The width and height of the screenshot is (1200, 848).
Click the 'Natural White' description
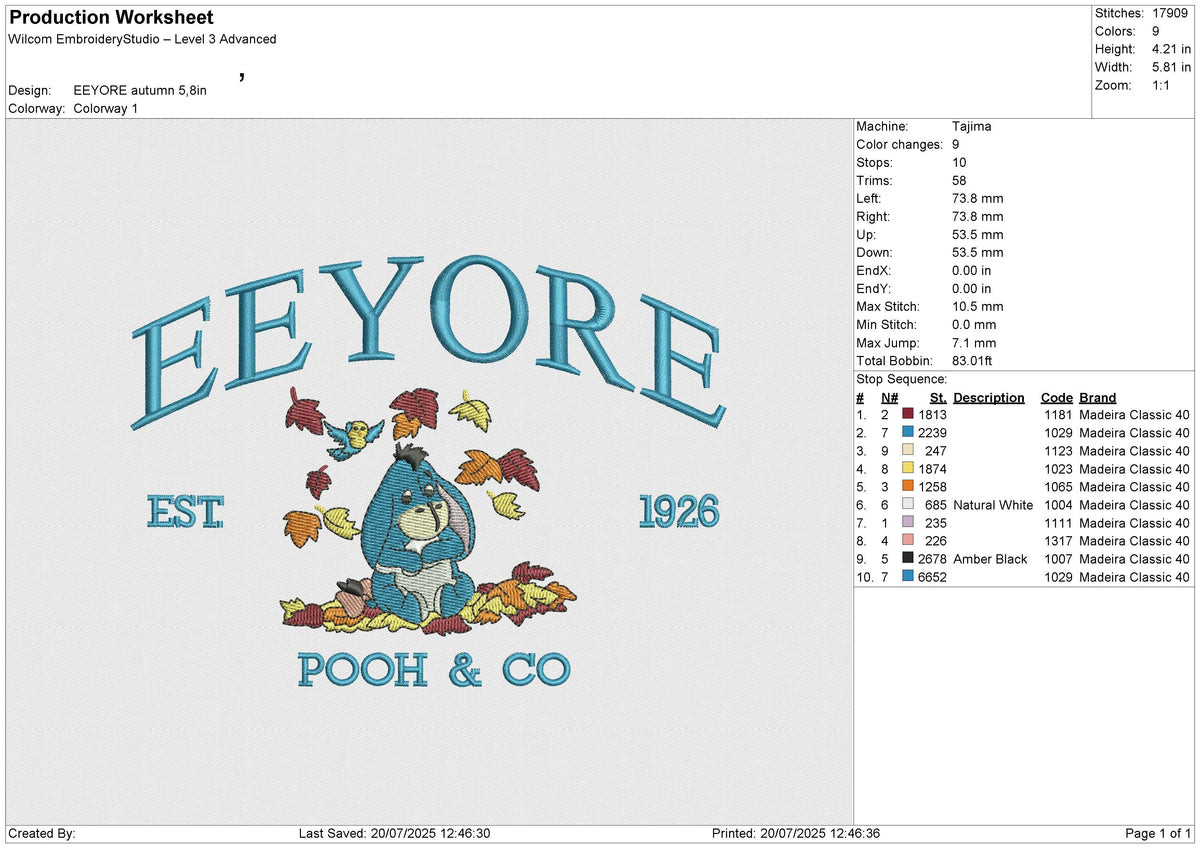[x=993, y=505]
